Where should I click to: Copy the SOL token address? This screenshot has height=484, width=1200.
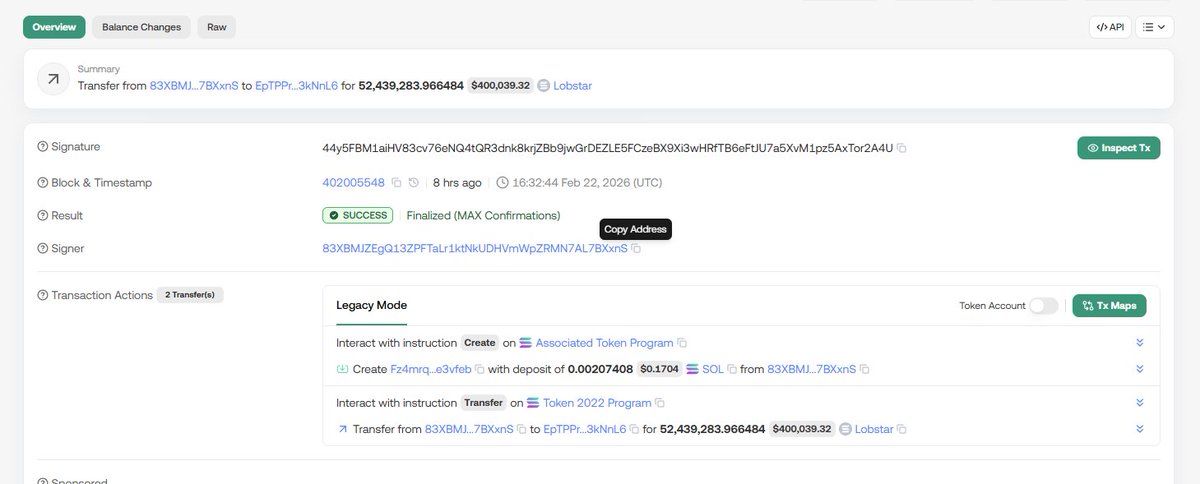732,369
